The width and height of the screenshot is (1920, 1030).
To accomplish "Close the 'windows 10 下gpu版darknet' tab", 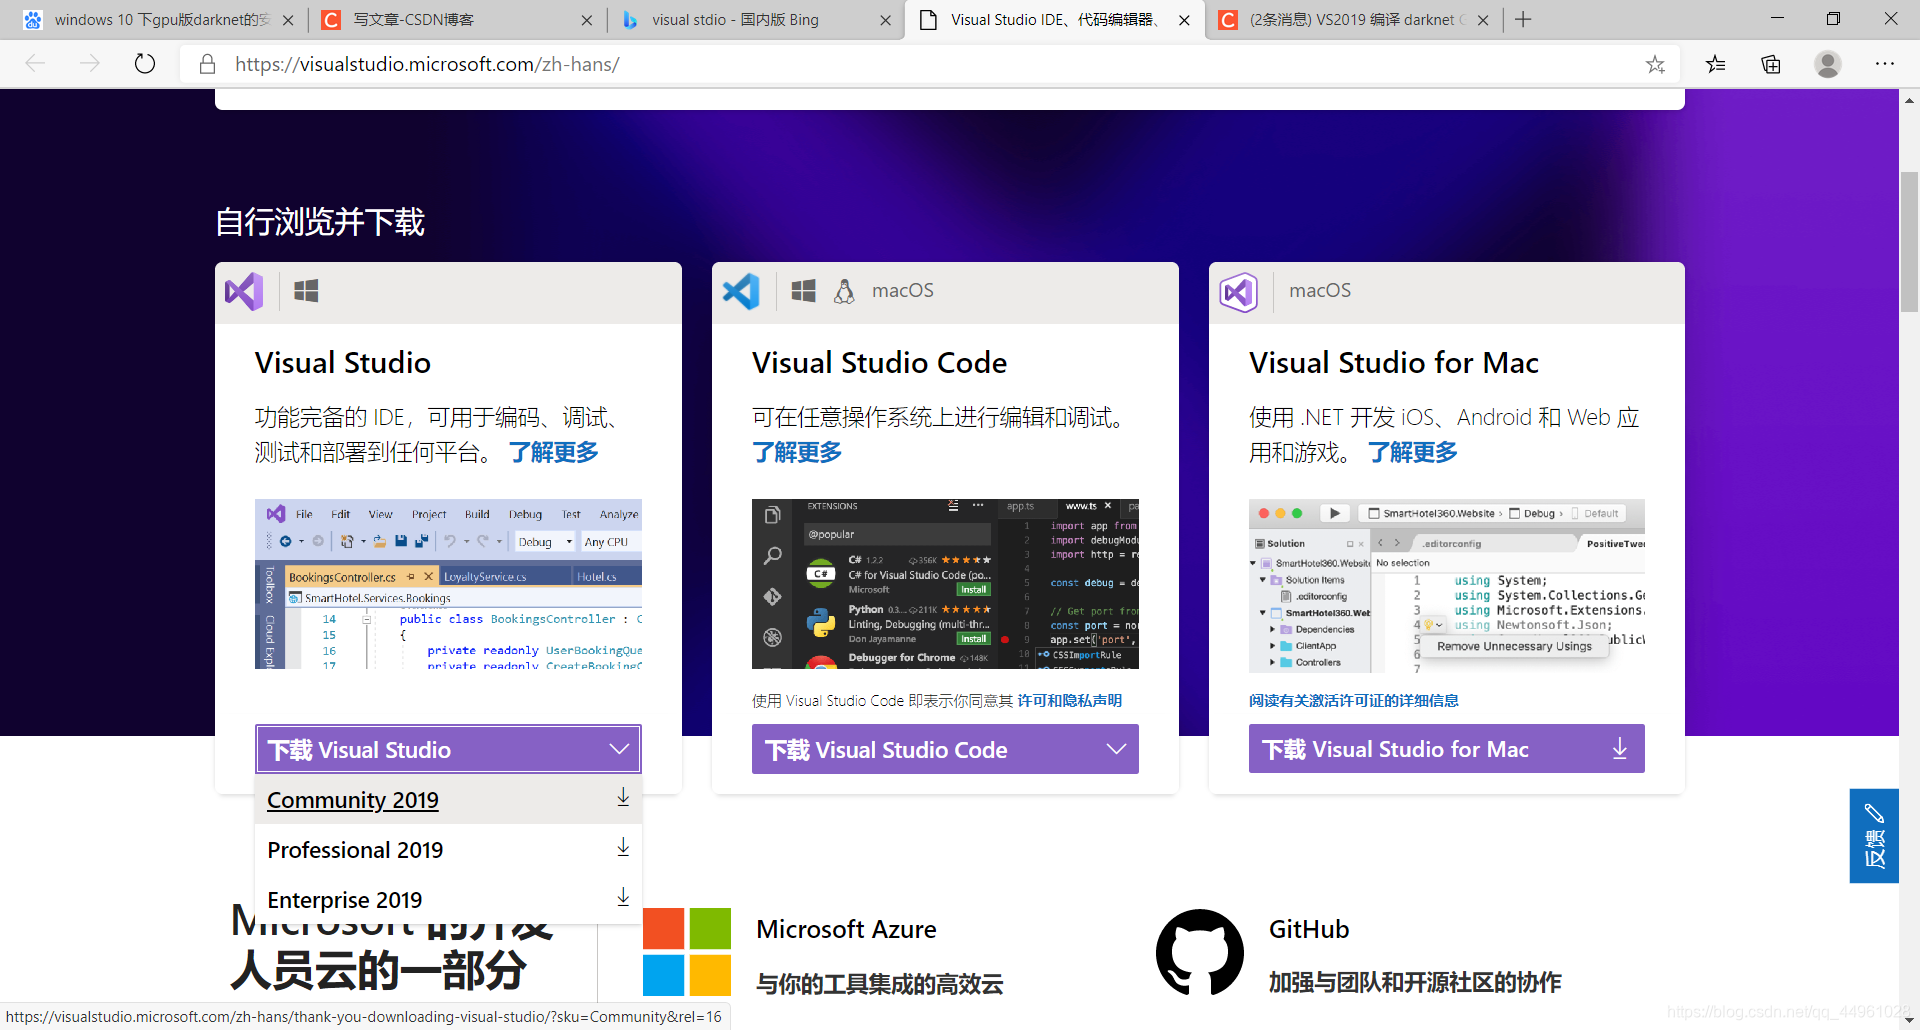I will [x=288, y=20].
